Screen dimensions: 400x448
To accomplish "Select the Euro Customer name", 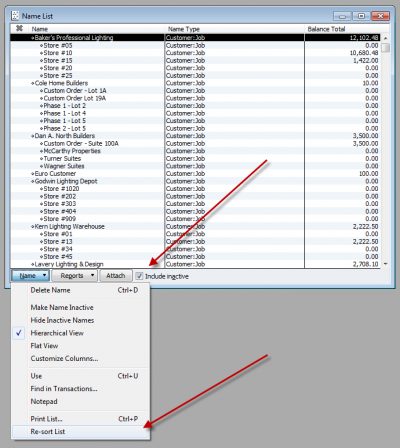I will (x=55, y=174).
